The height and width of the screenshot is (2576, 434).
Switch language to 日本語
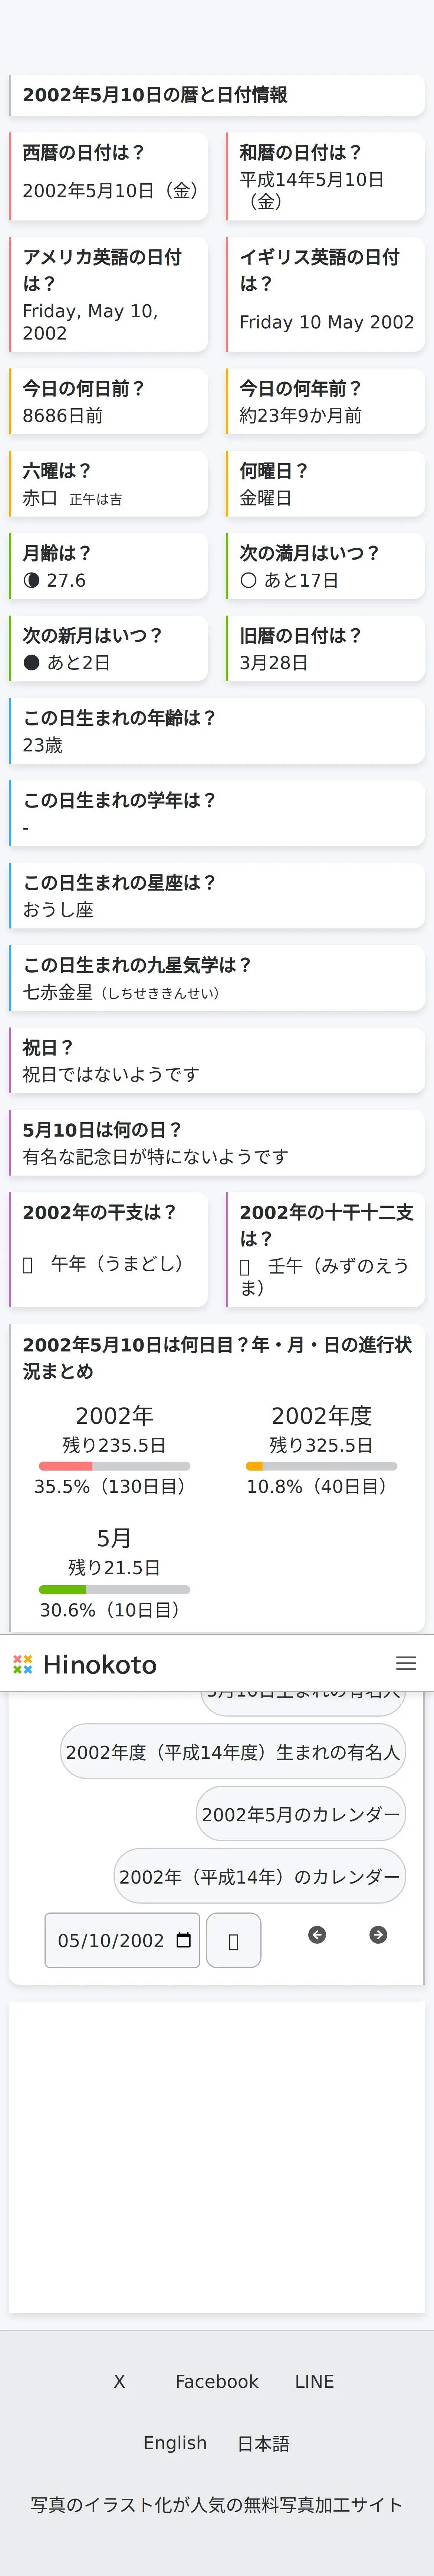pos(263,2443)
